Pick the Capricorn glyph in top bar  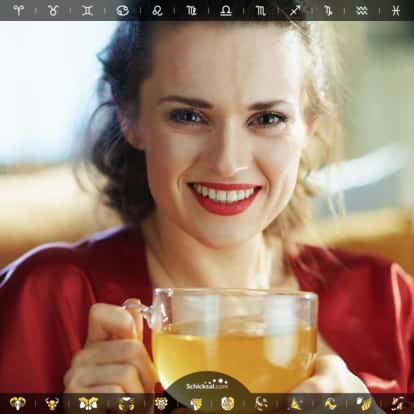pos(328,10)
